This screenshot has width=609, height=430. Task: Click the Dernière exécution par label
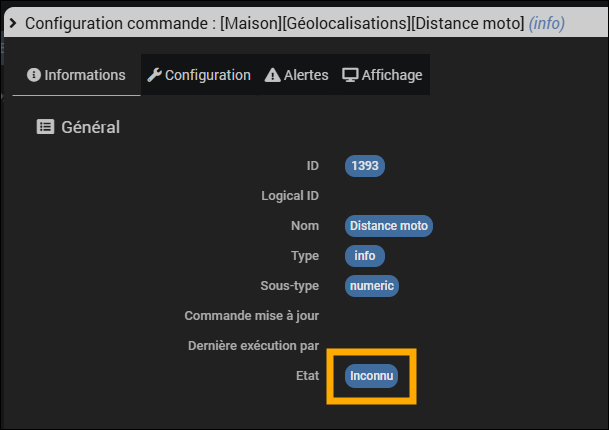[253, 346]
